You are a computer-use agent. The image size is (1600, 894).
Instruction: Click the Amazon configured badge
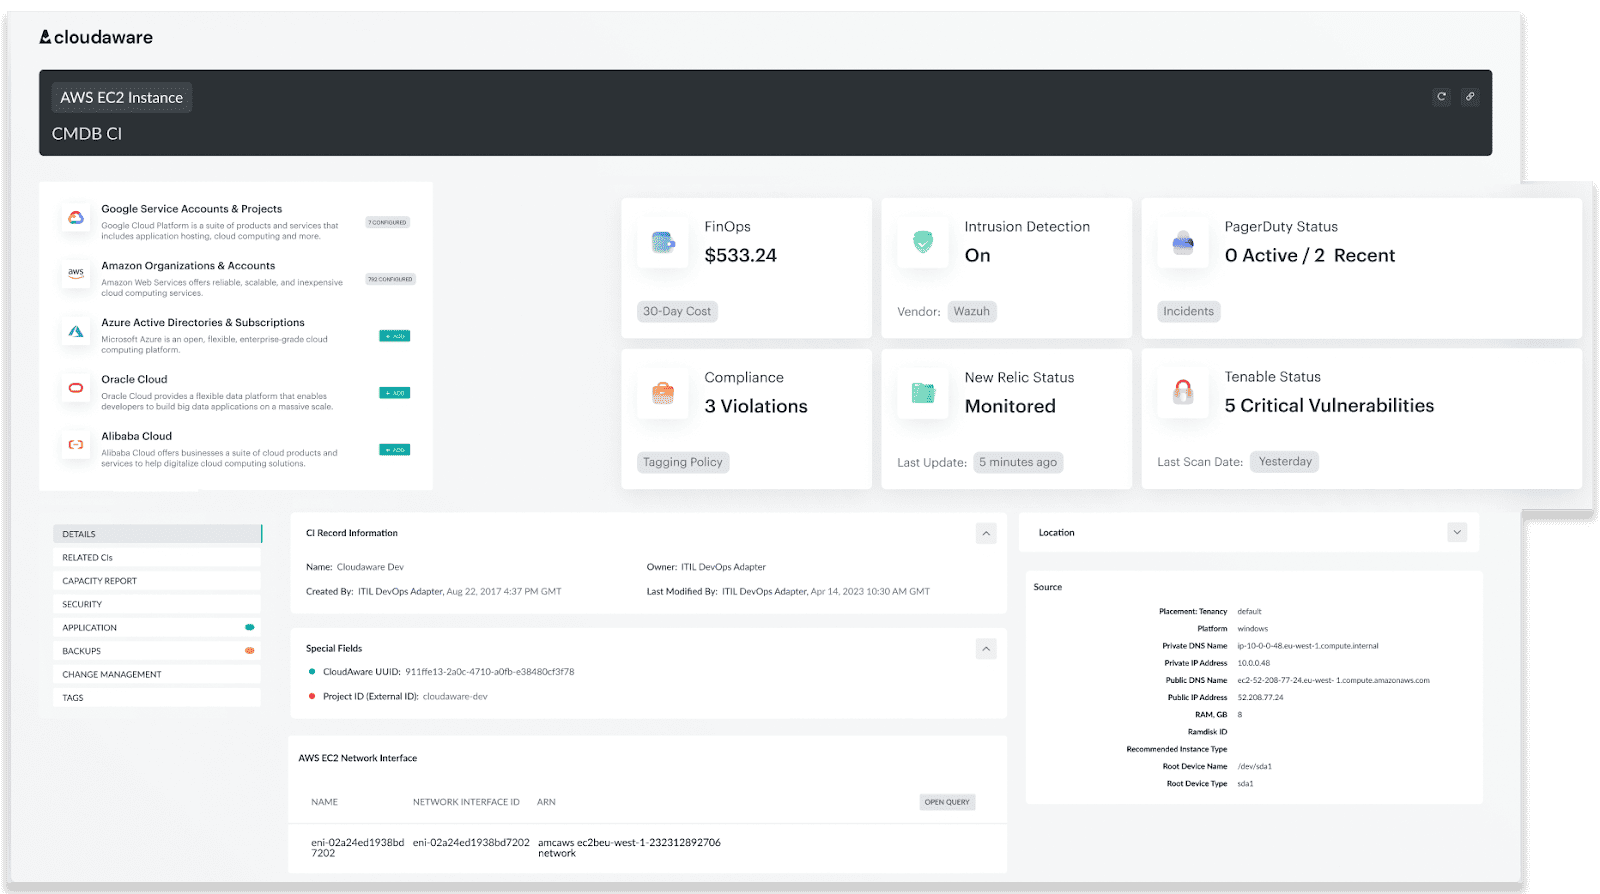(390, 279)
